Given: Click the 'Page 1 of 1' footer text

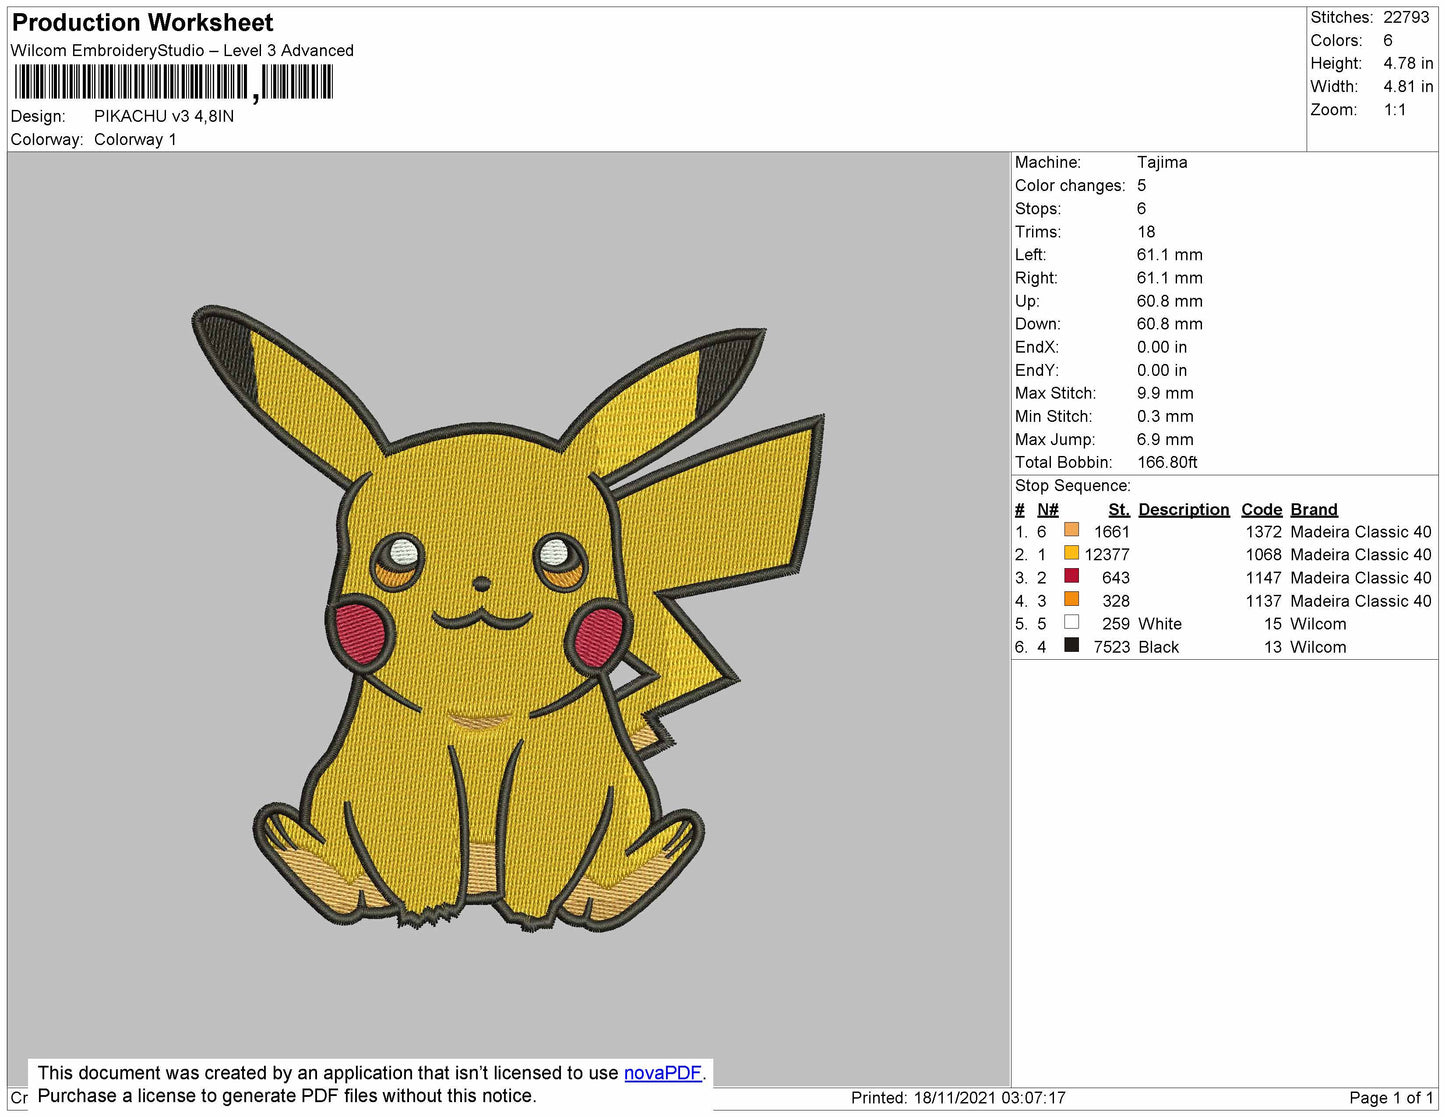Looking at the screenshot, I should click(x=1391, y=1097).
